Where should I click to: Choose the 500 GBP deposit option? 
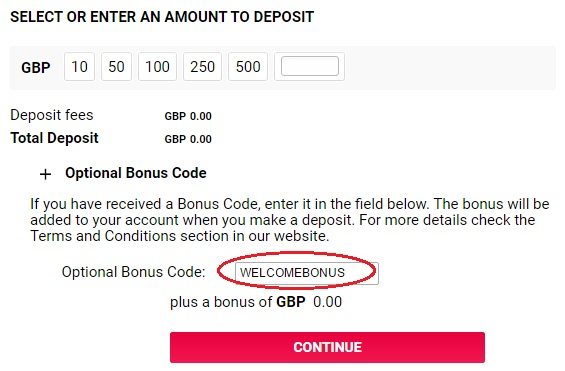coord(248,67)
